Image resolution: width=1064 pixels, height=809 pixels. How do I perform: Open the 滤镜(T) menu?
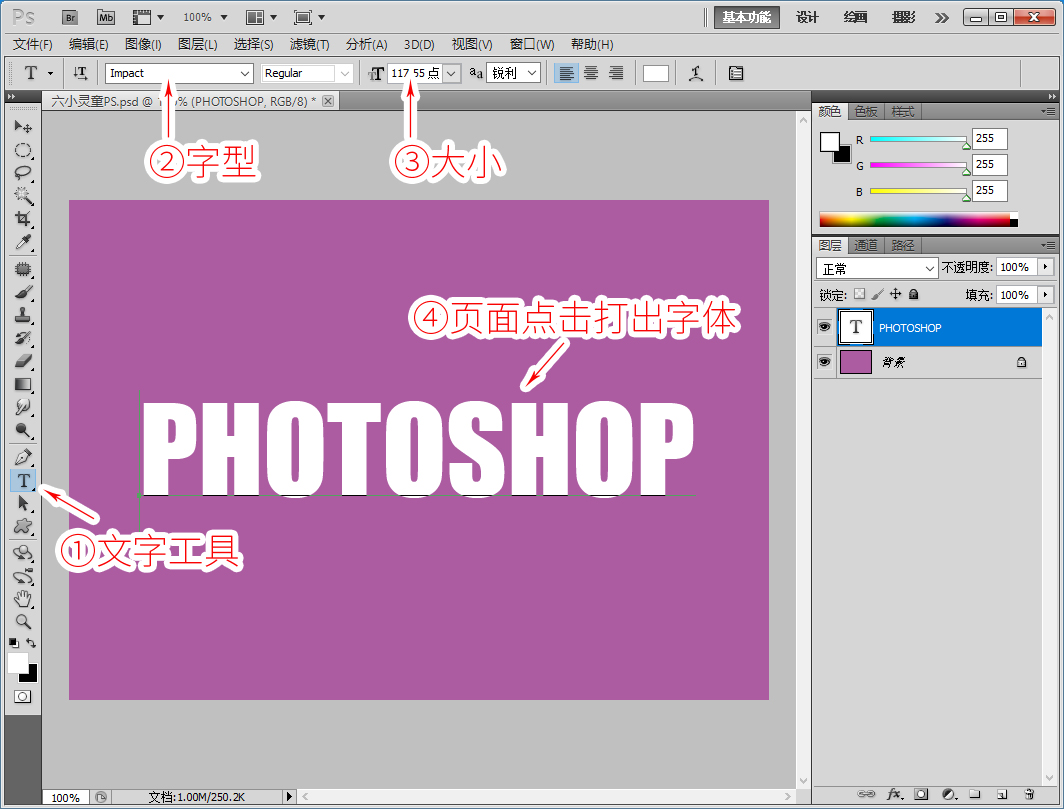pos(309,44)
